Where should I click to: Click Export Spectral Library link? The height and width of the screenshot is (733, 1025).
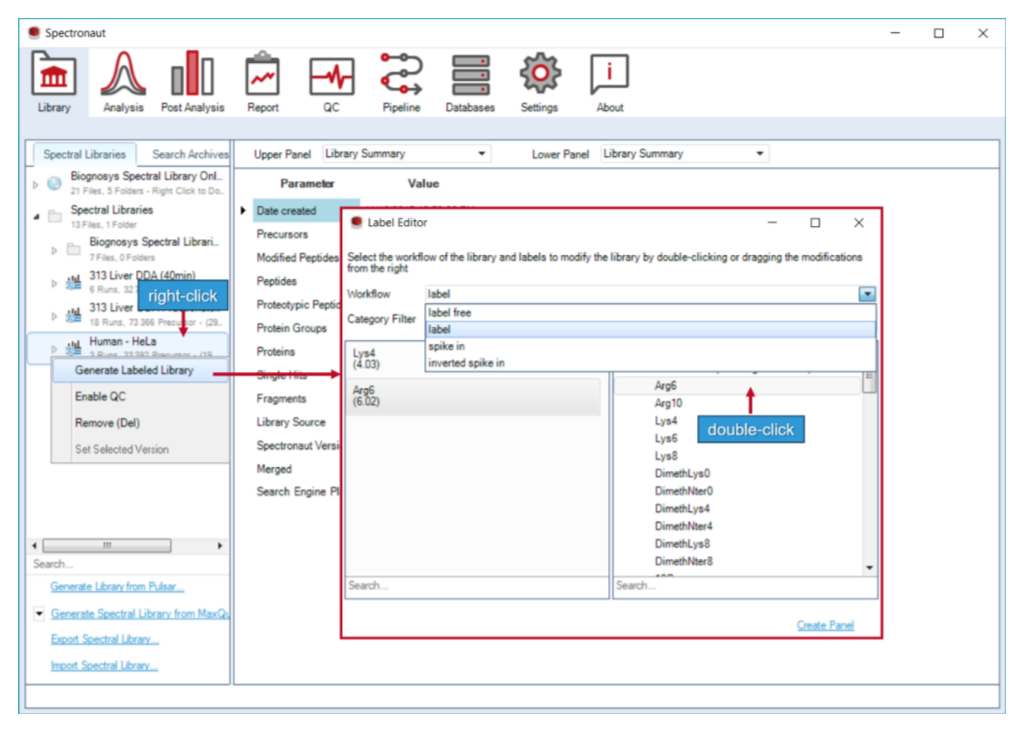click(x=105, y=639)
